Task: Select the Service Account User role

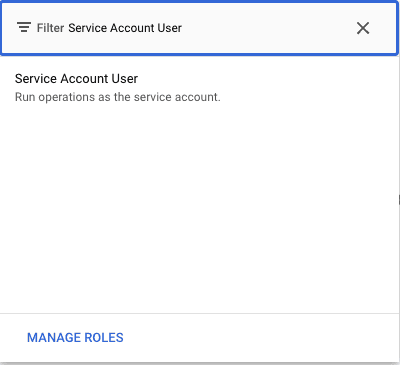Action: [x=200, y=88]
